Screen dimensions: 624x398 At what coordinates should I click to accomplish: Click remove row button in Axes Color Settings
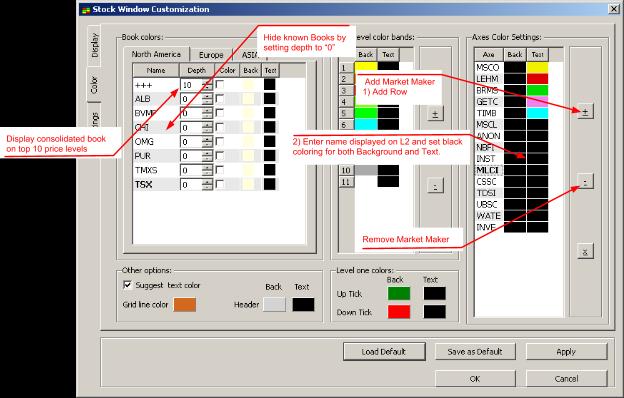pos(585,181)
